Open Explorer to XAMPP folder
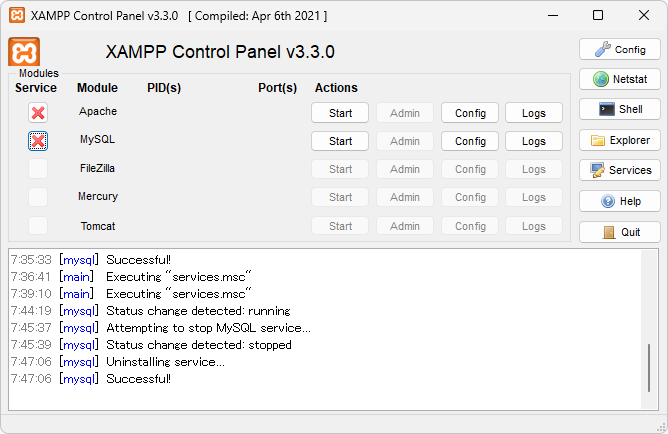This screenshot has width=668, height=434. pyautogui.click(x=620, y=140)
